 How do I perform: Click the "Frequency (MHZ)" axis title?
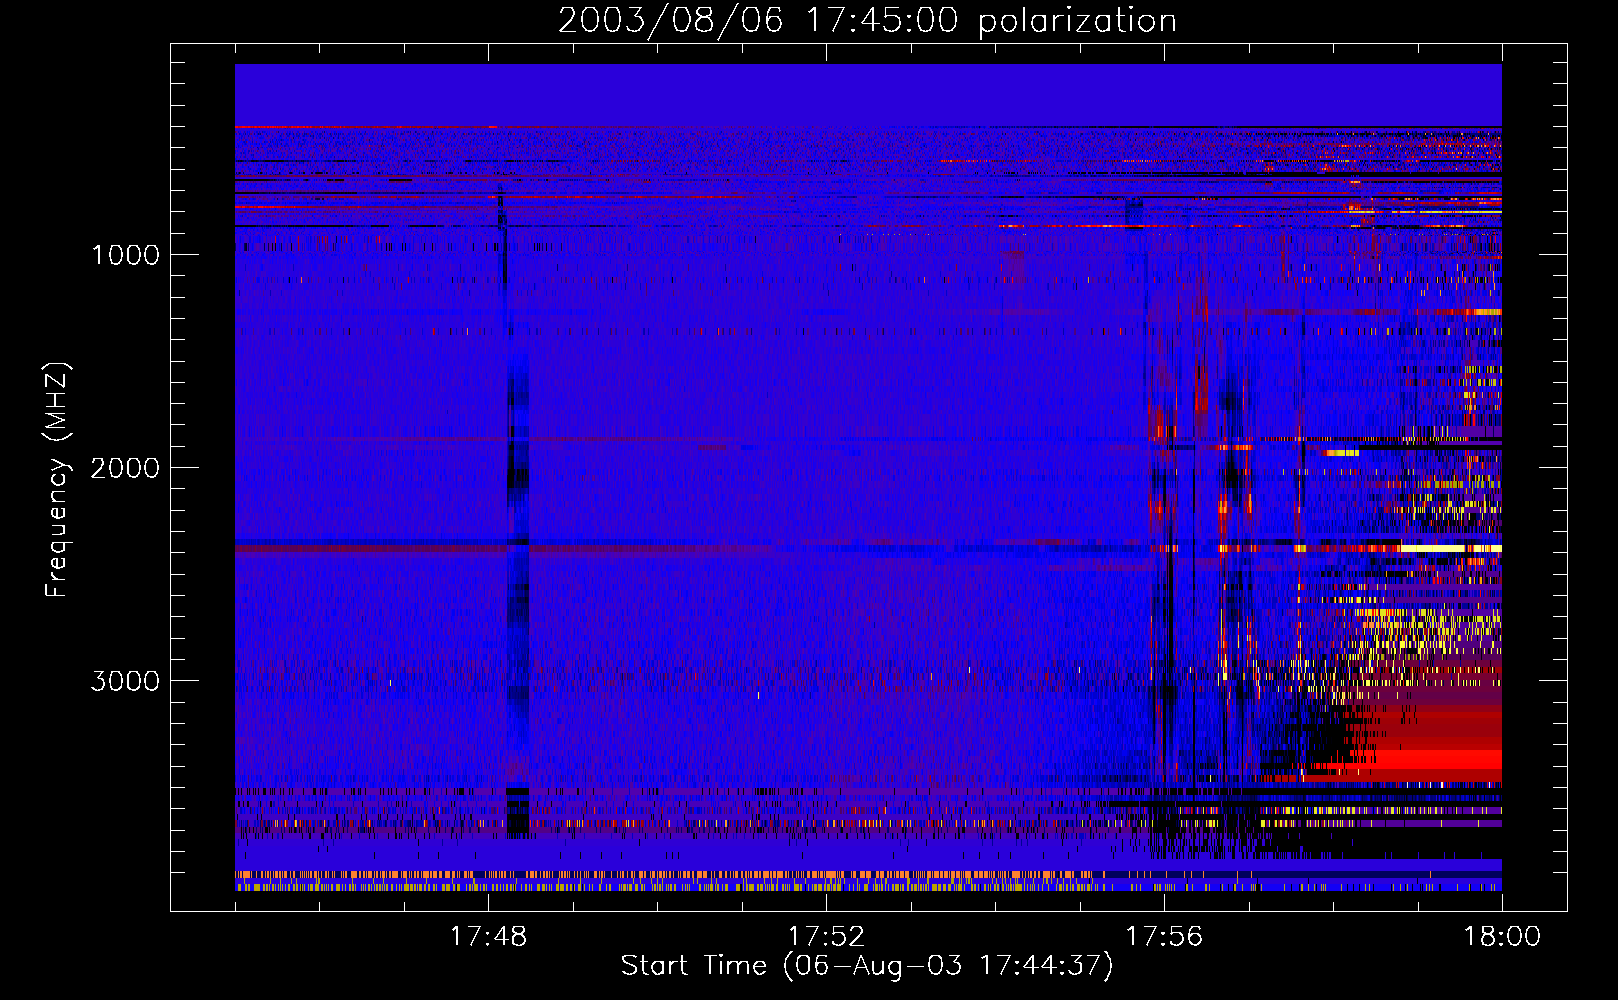57,480
